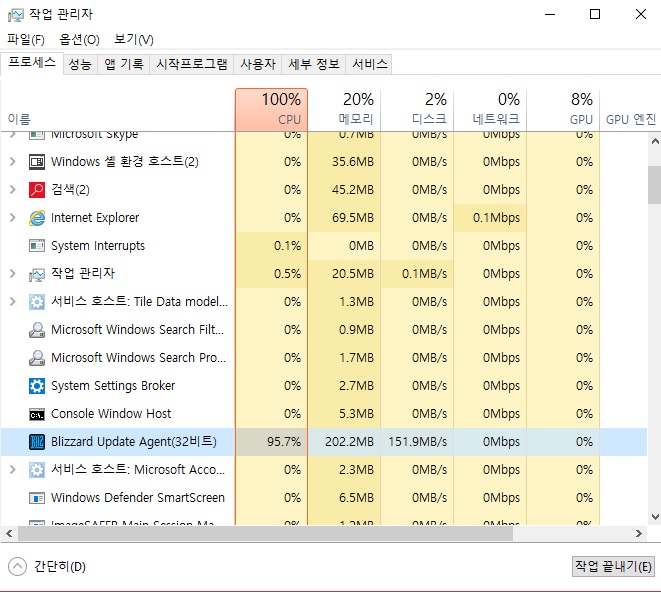
Task: Click the Blizzard Update Agent icon
Action: pos(37,442)
